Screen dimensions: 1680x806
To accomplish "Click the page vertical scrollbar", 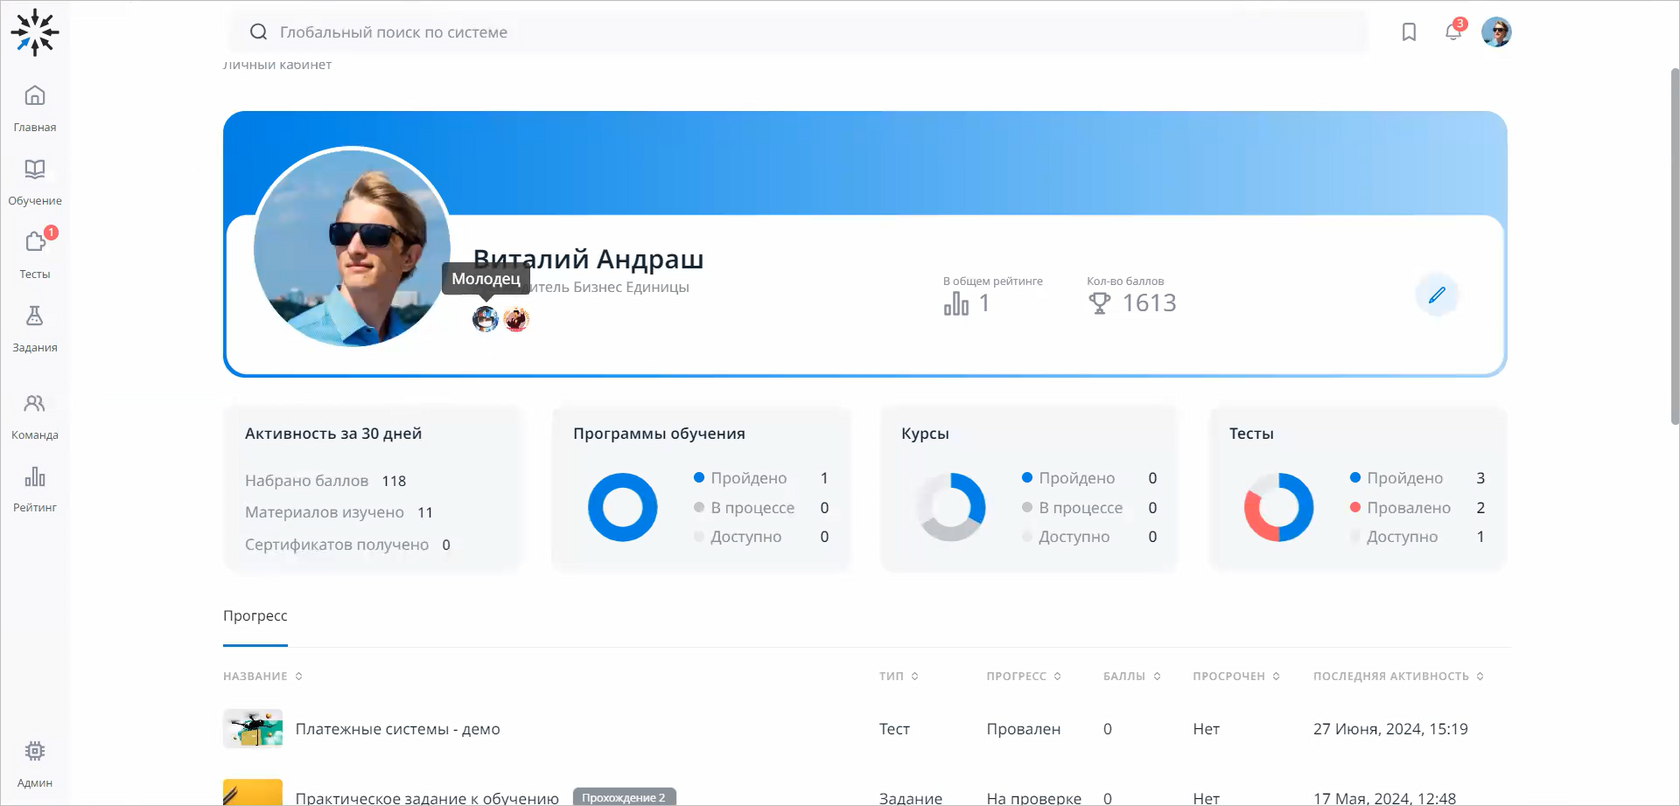I will coord(1675,247).
